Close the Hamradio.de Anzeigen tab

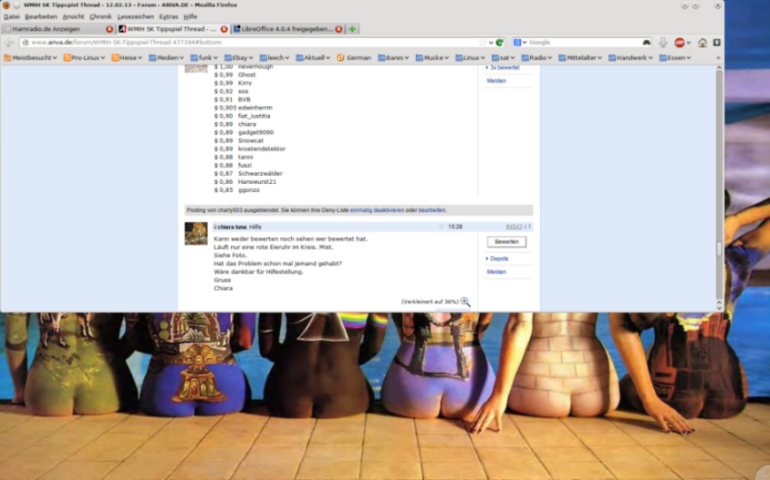click(109, 29)
